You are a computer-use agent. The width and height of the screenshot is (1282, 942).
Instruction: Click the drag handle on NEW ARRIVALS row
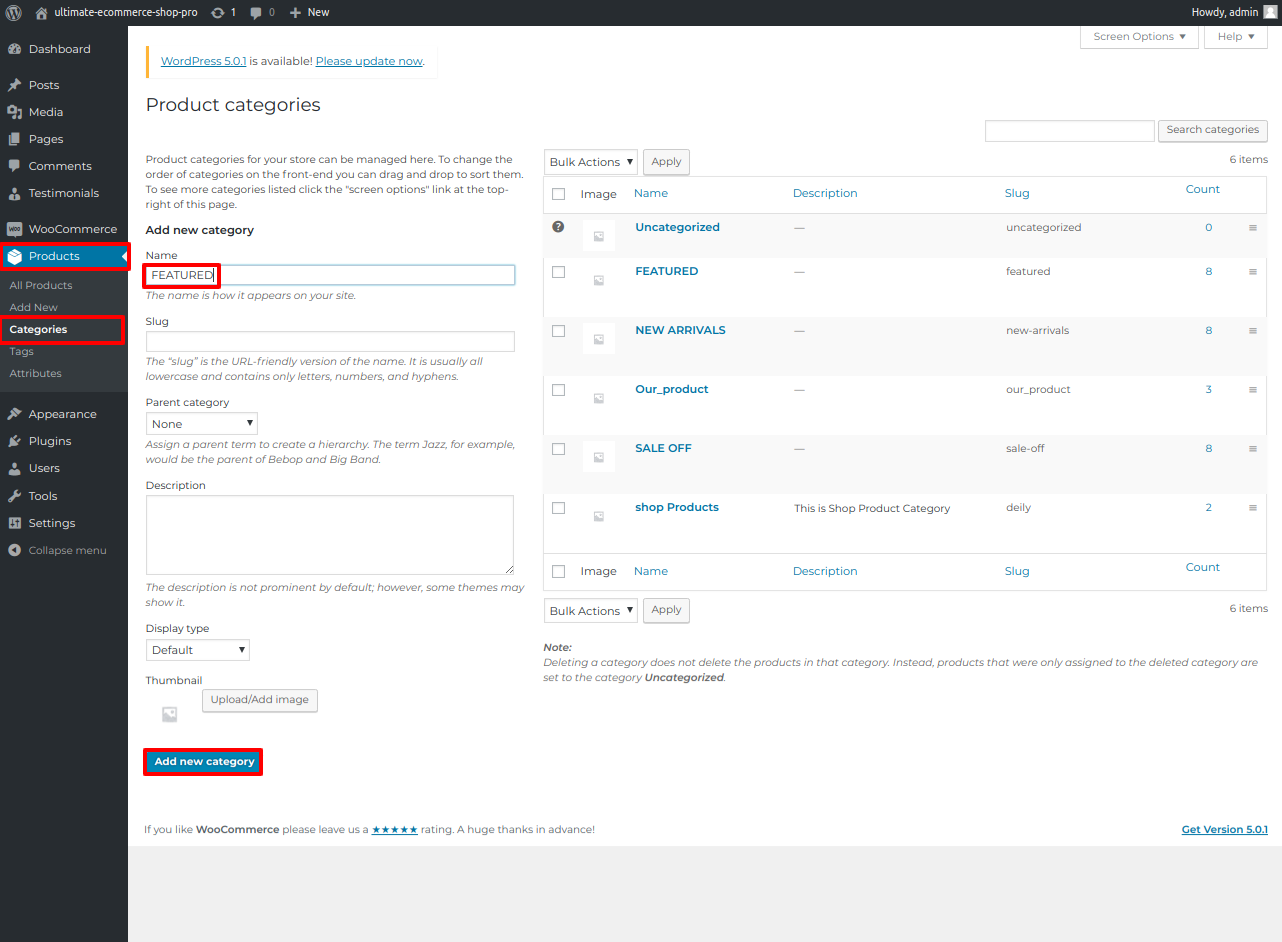click(1252, 331)
